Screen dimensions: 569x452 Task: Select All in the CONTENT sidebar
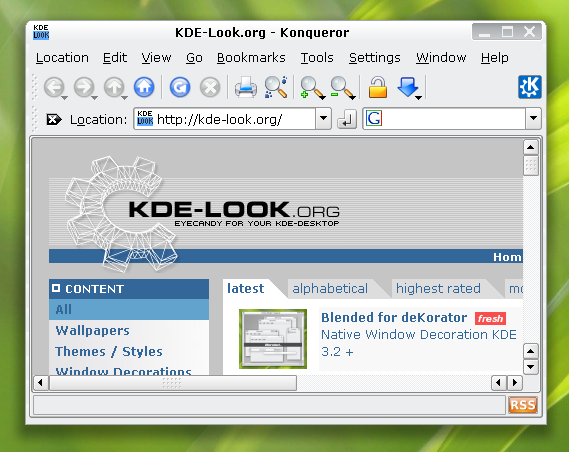[x=129, y=309]
